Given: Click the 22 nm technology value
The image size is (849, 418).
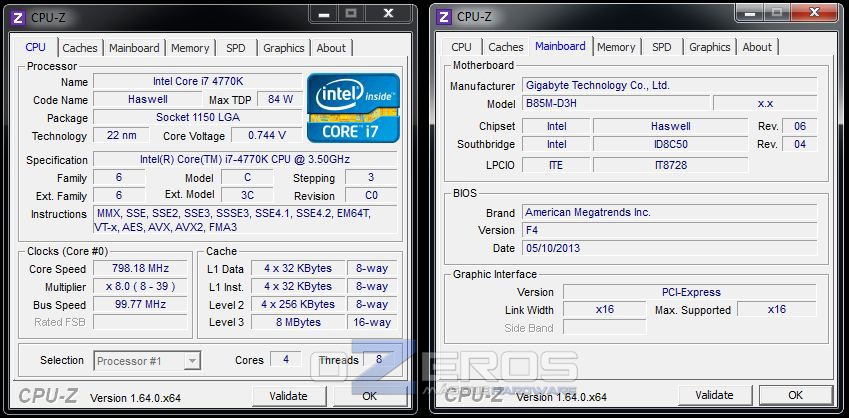Looking at the screenshot, I should coord(121,135).
